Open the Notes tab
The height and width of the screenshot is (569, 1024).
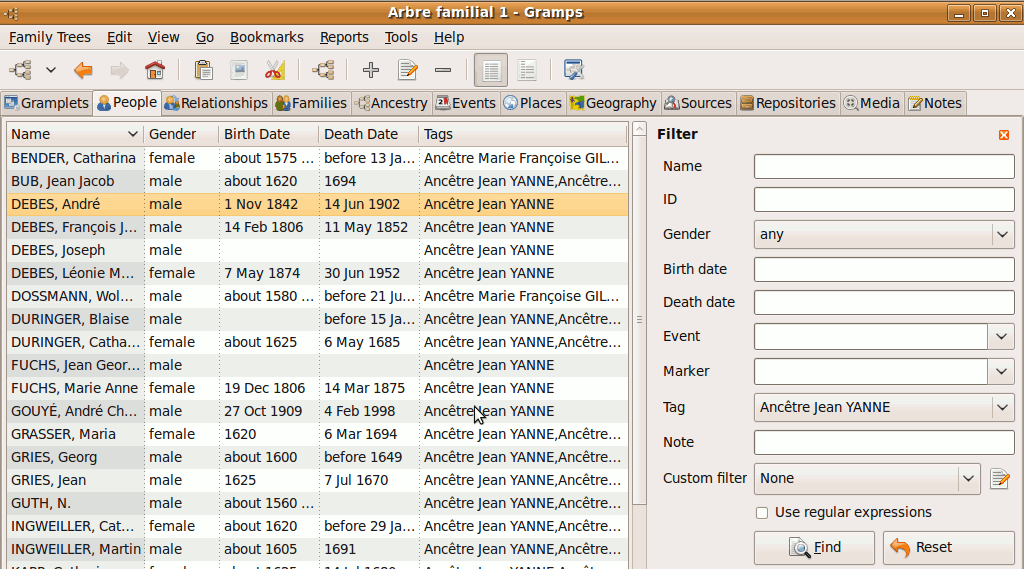[935, 103]
